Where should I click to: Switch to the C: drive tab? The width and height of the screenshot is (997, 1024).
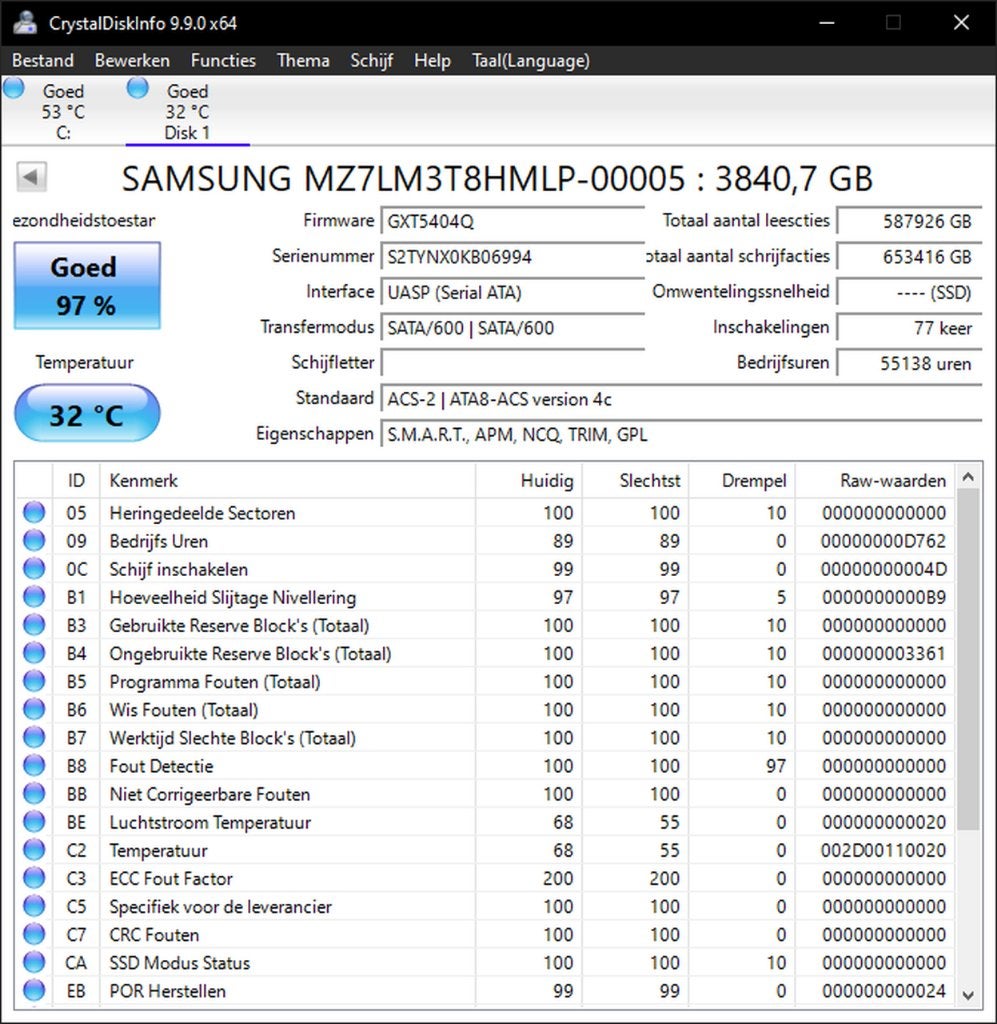tap(63, 110)
